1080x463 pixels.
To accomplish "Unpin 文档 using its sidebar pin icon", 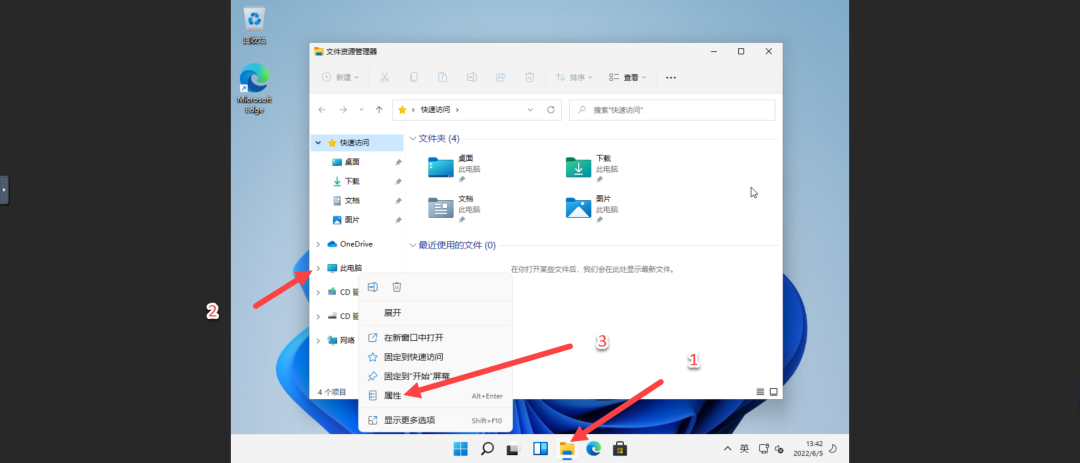I will point(398,201).
